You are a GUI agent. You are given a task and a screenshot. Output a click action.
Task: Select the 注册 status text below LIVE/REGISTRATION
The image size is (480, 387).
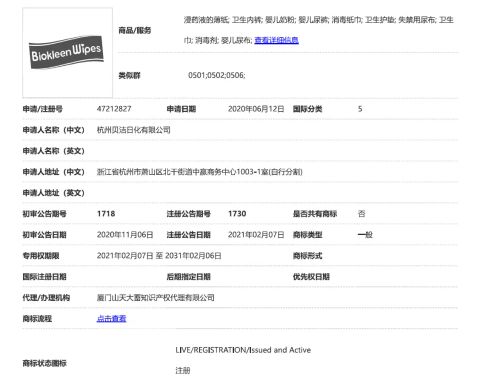point(183,370)
